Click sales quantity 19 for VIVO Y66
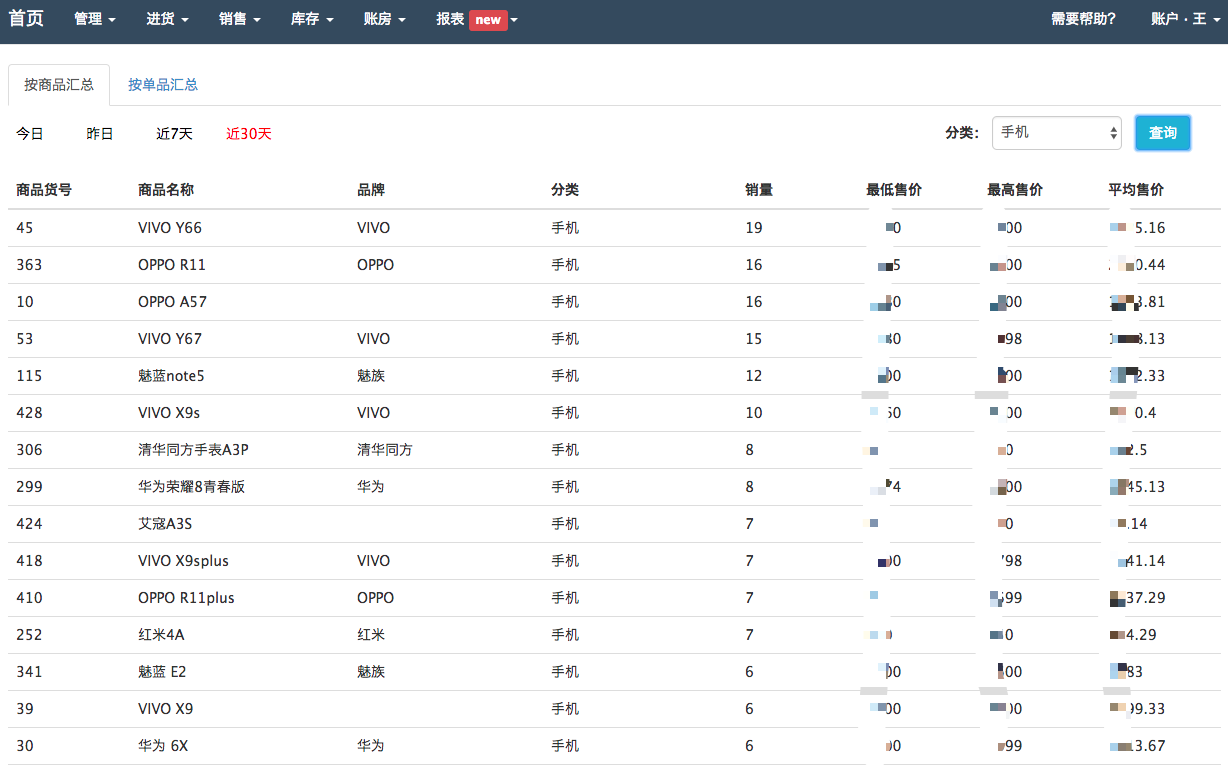This screenshot has width=1228, height=765. (754, 228)
